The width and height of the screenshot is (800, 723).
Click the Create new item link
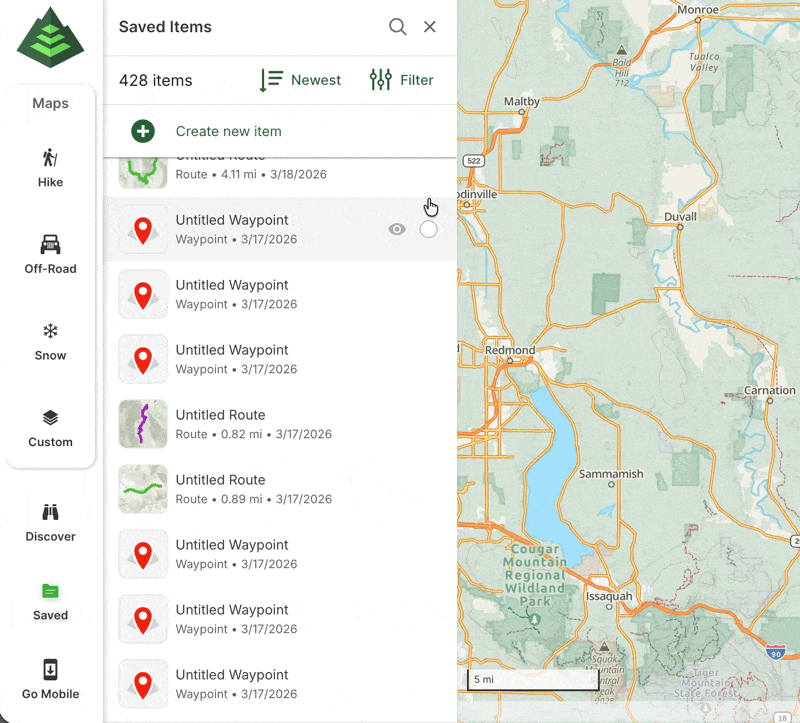[228, 131]
